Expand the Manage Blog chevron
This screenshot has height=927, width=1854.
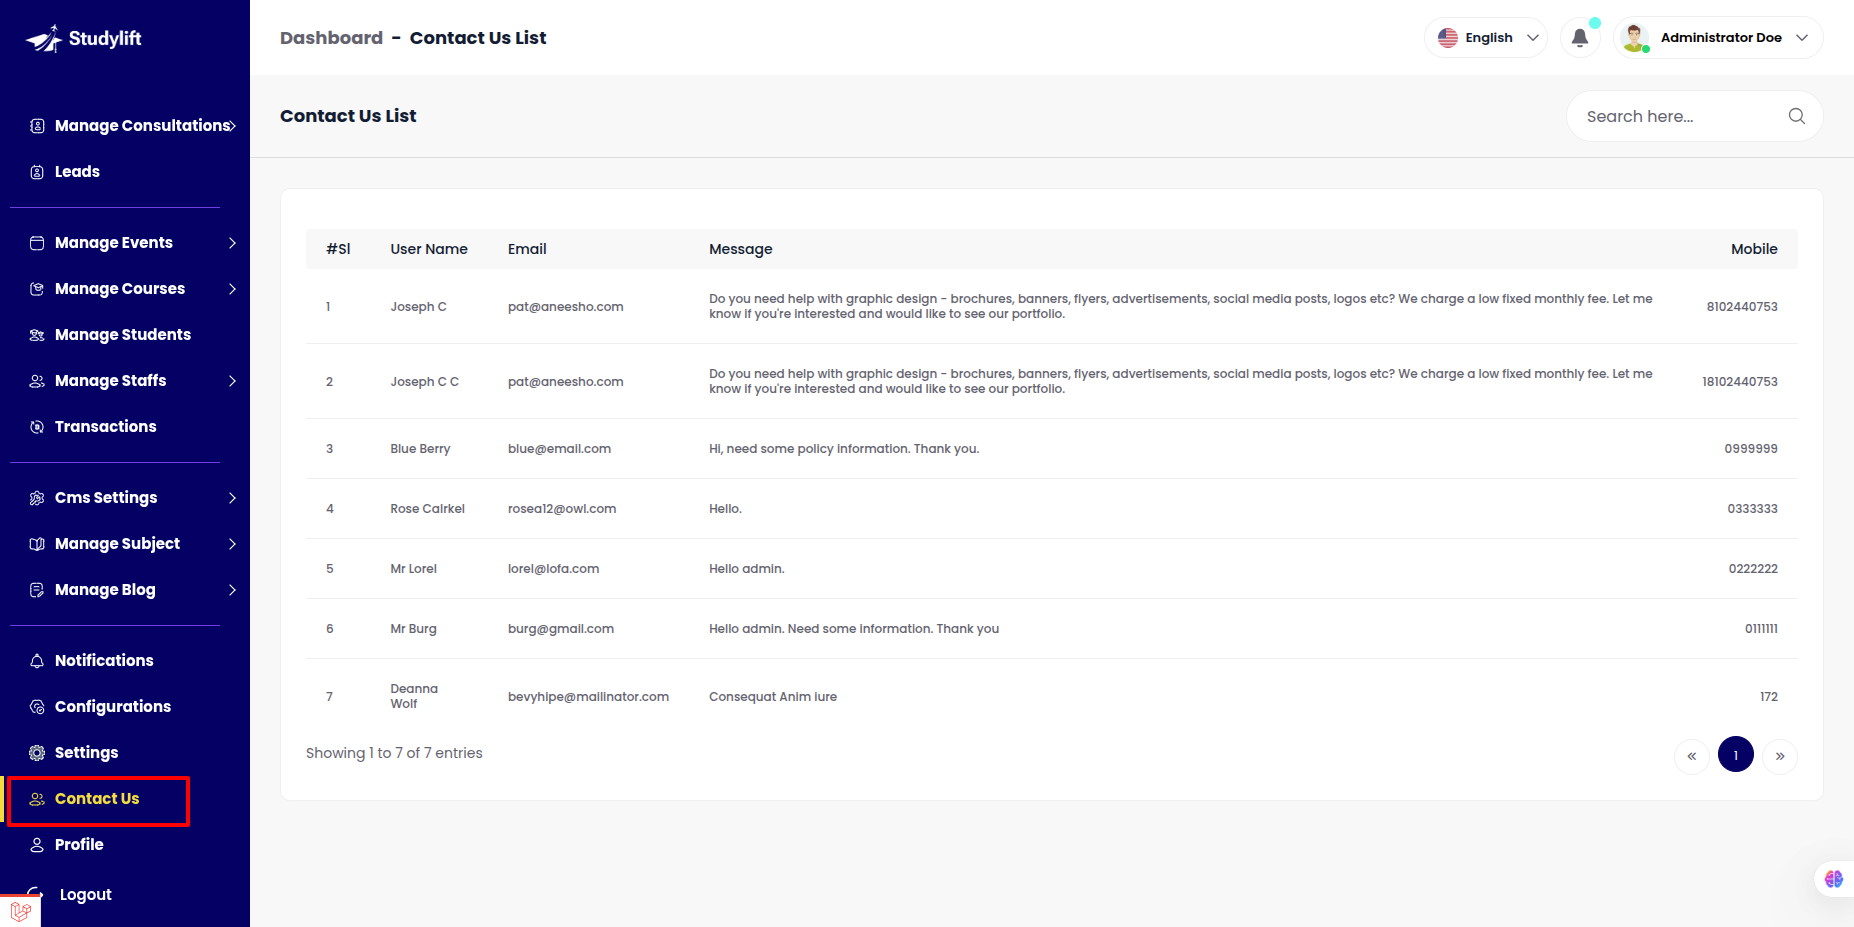pyautogui.click(x=232, y=590)
